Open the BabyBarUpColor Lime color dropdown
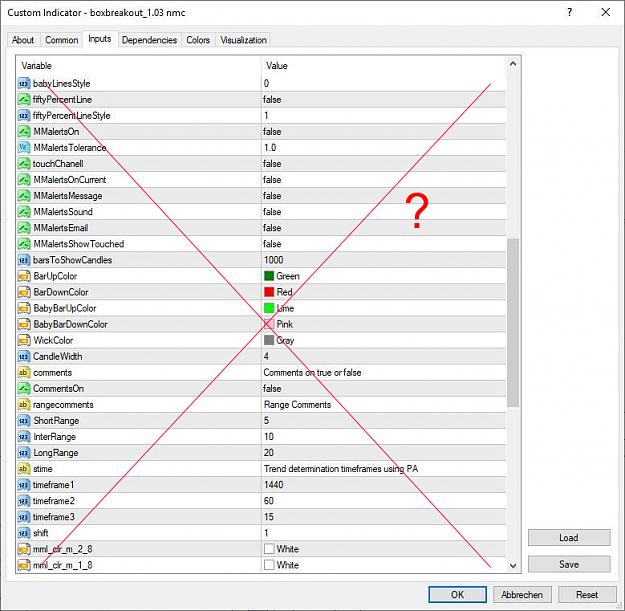The width and height of the screenshot is (625, 611). (384, 308)
